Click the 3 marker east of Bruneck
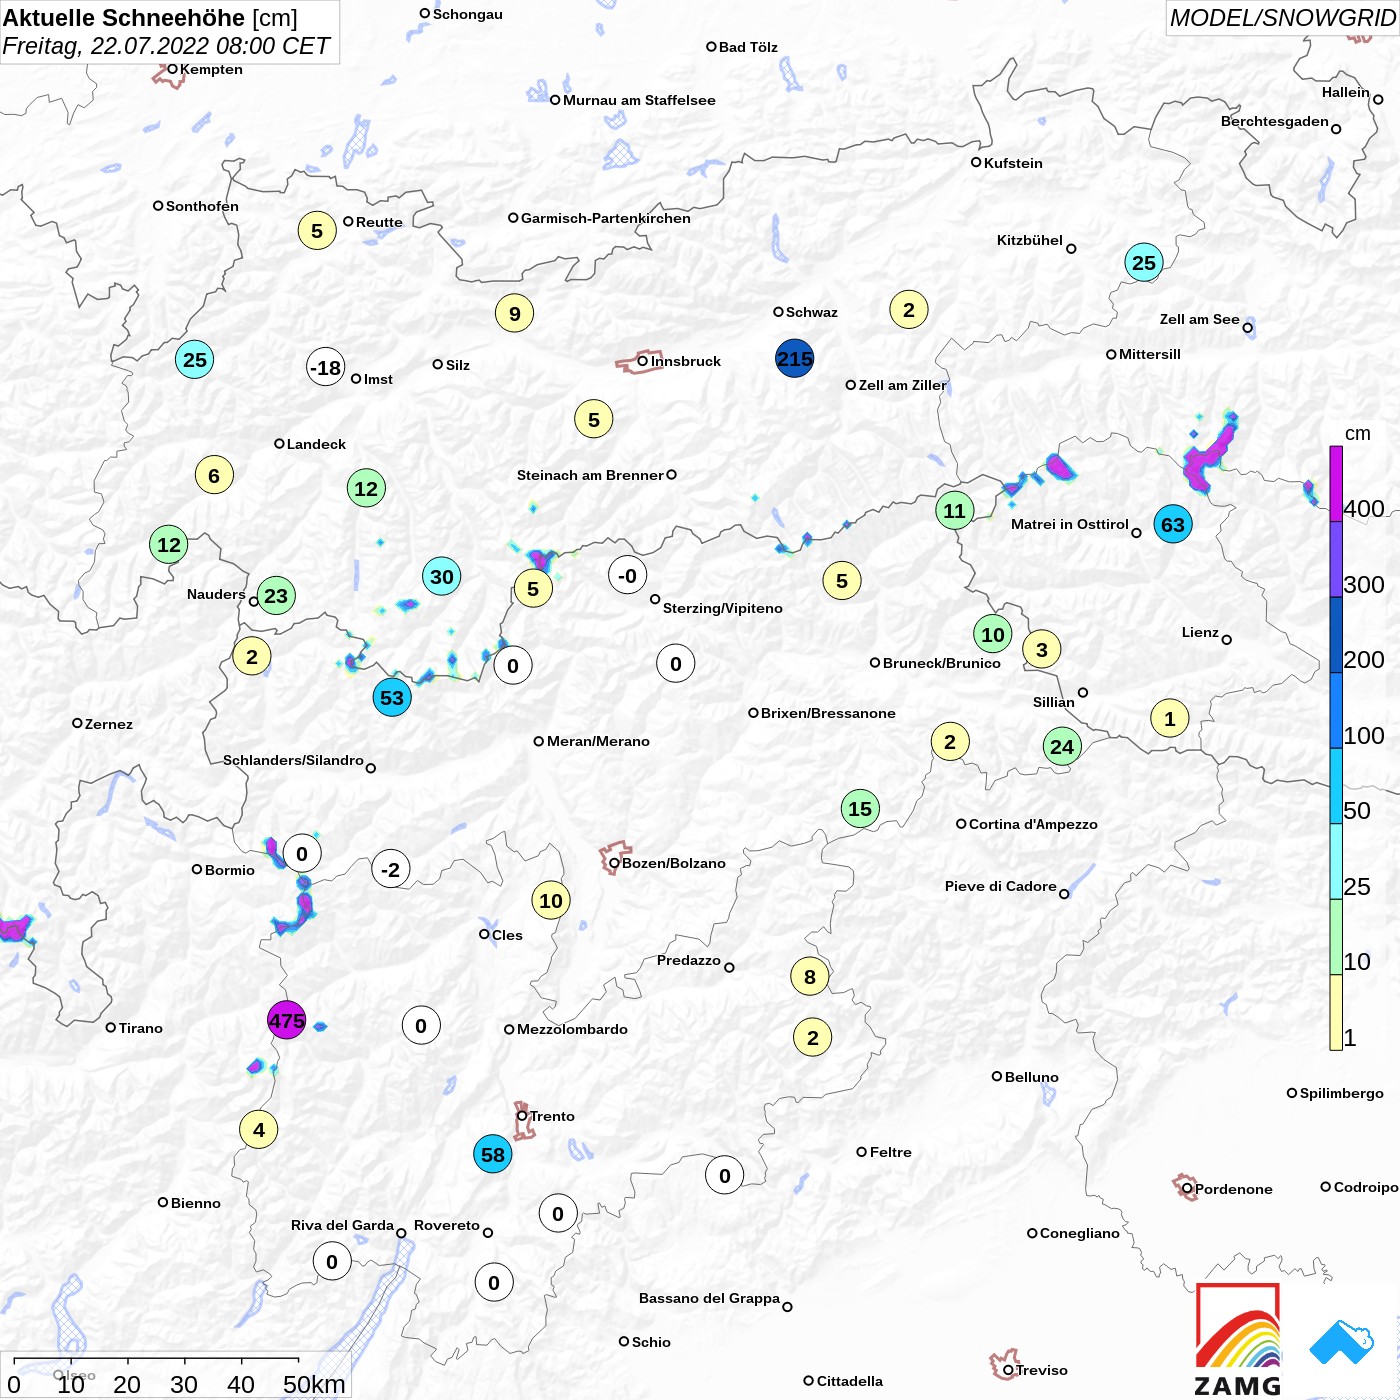 coord(1042,650)
